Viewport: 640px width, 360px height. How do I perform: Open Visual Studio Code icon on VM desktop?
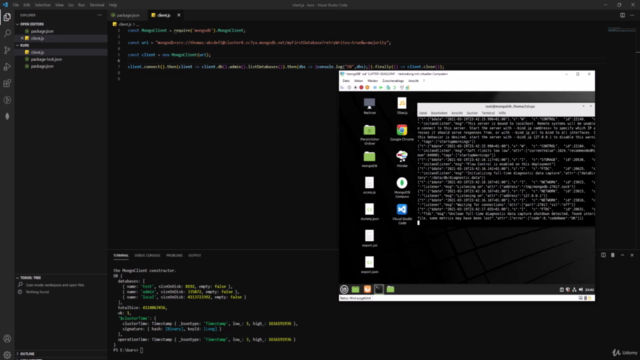(x=402, y=214)
